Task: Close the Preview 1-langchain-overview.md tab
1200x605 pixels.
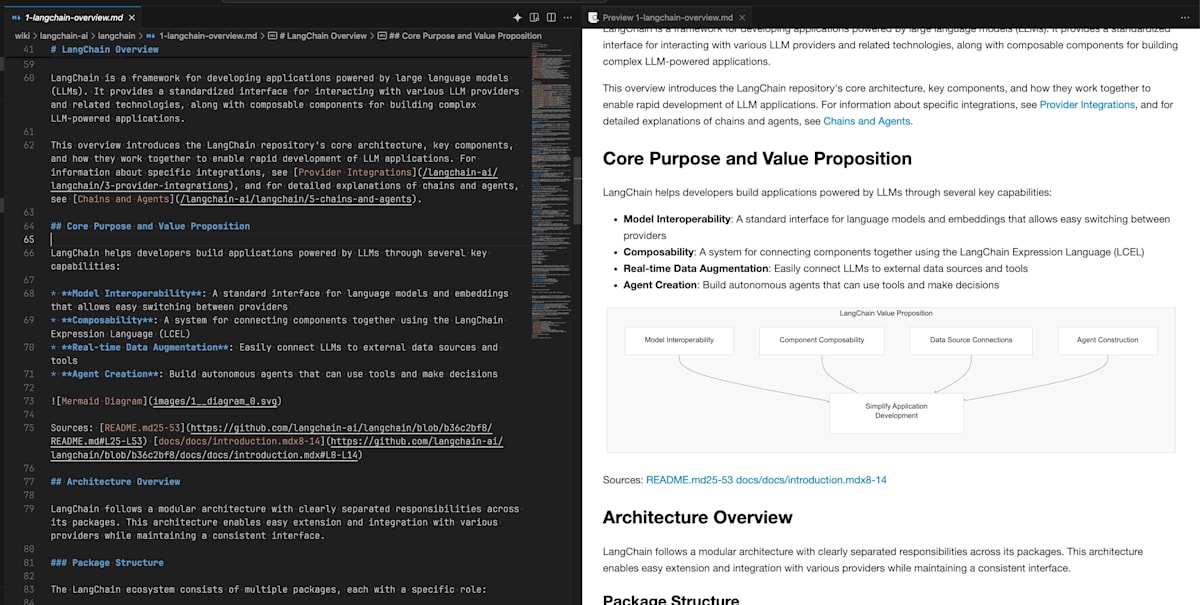Action: click(744, 18)
